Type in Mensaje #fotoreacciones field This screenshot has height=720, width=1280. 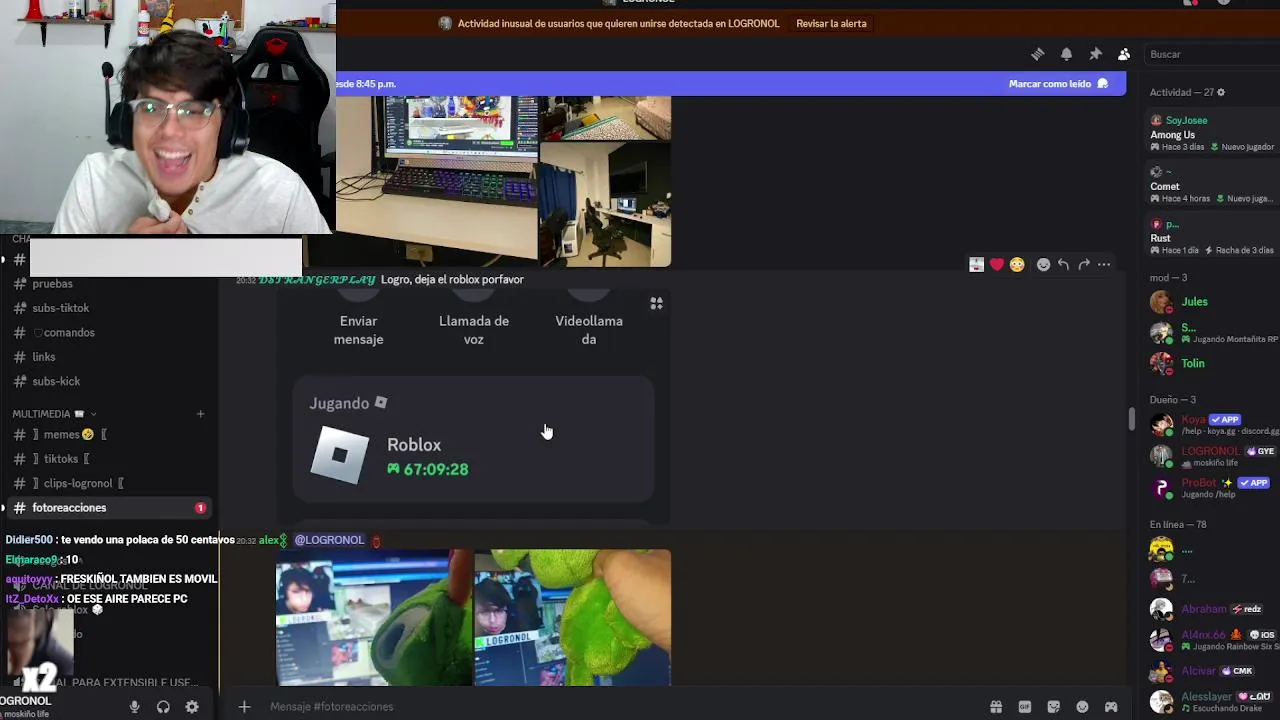point(620,707)
